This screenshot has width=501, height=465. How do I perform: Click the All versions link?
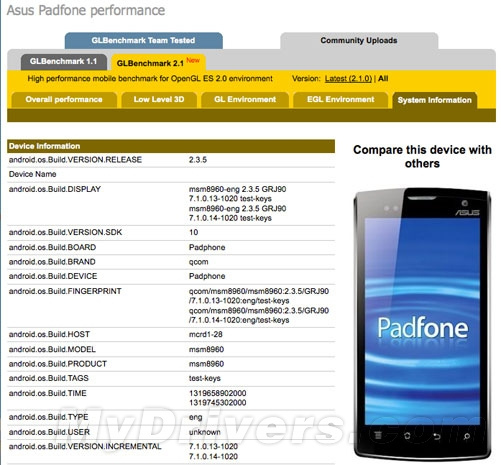[383, 79]
